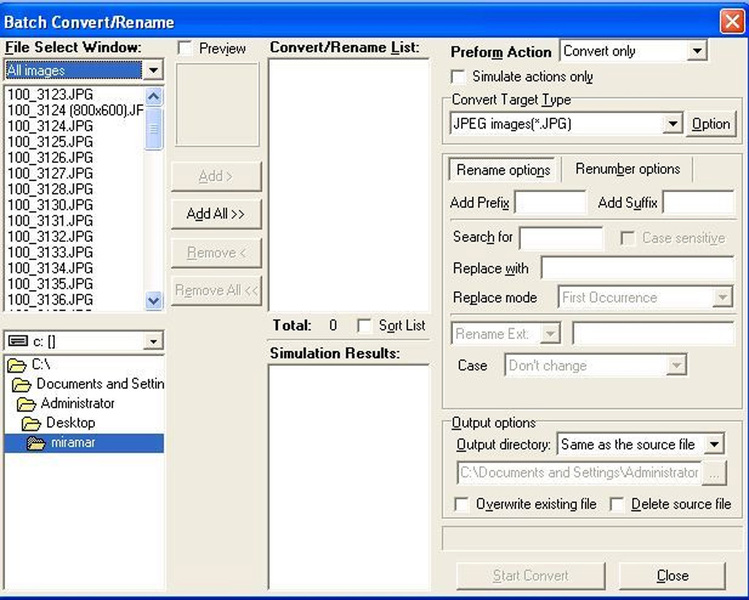Toggle the Preview checkbox
The width and height of the screenshot is (749, 600).
[184, 48]
